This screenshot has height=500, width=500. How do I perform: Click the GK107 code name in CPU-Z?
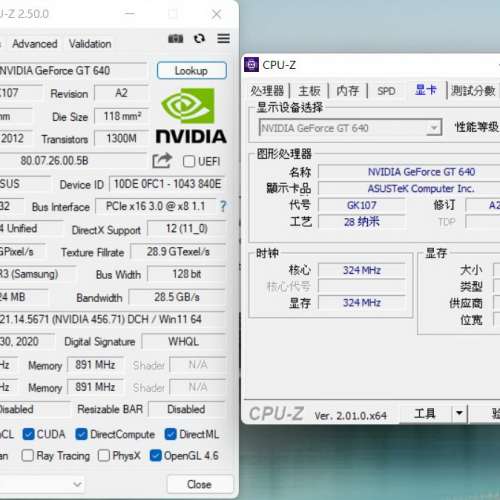(x=362, y=205)
